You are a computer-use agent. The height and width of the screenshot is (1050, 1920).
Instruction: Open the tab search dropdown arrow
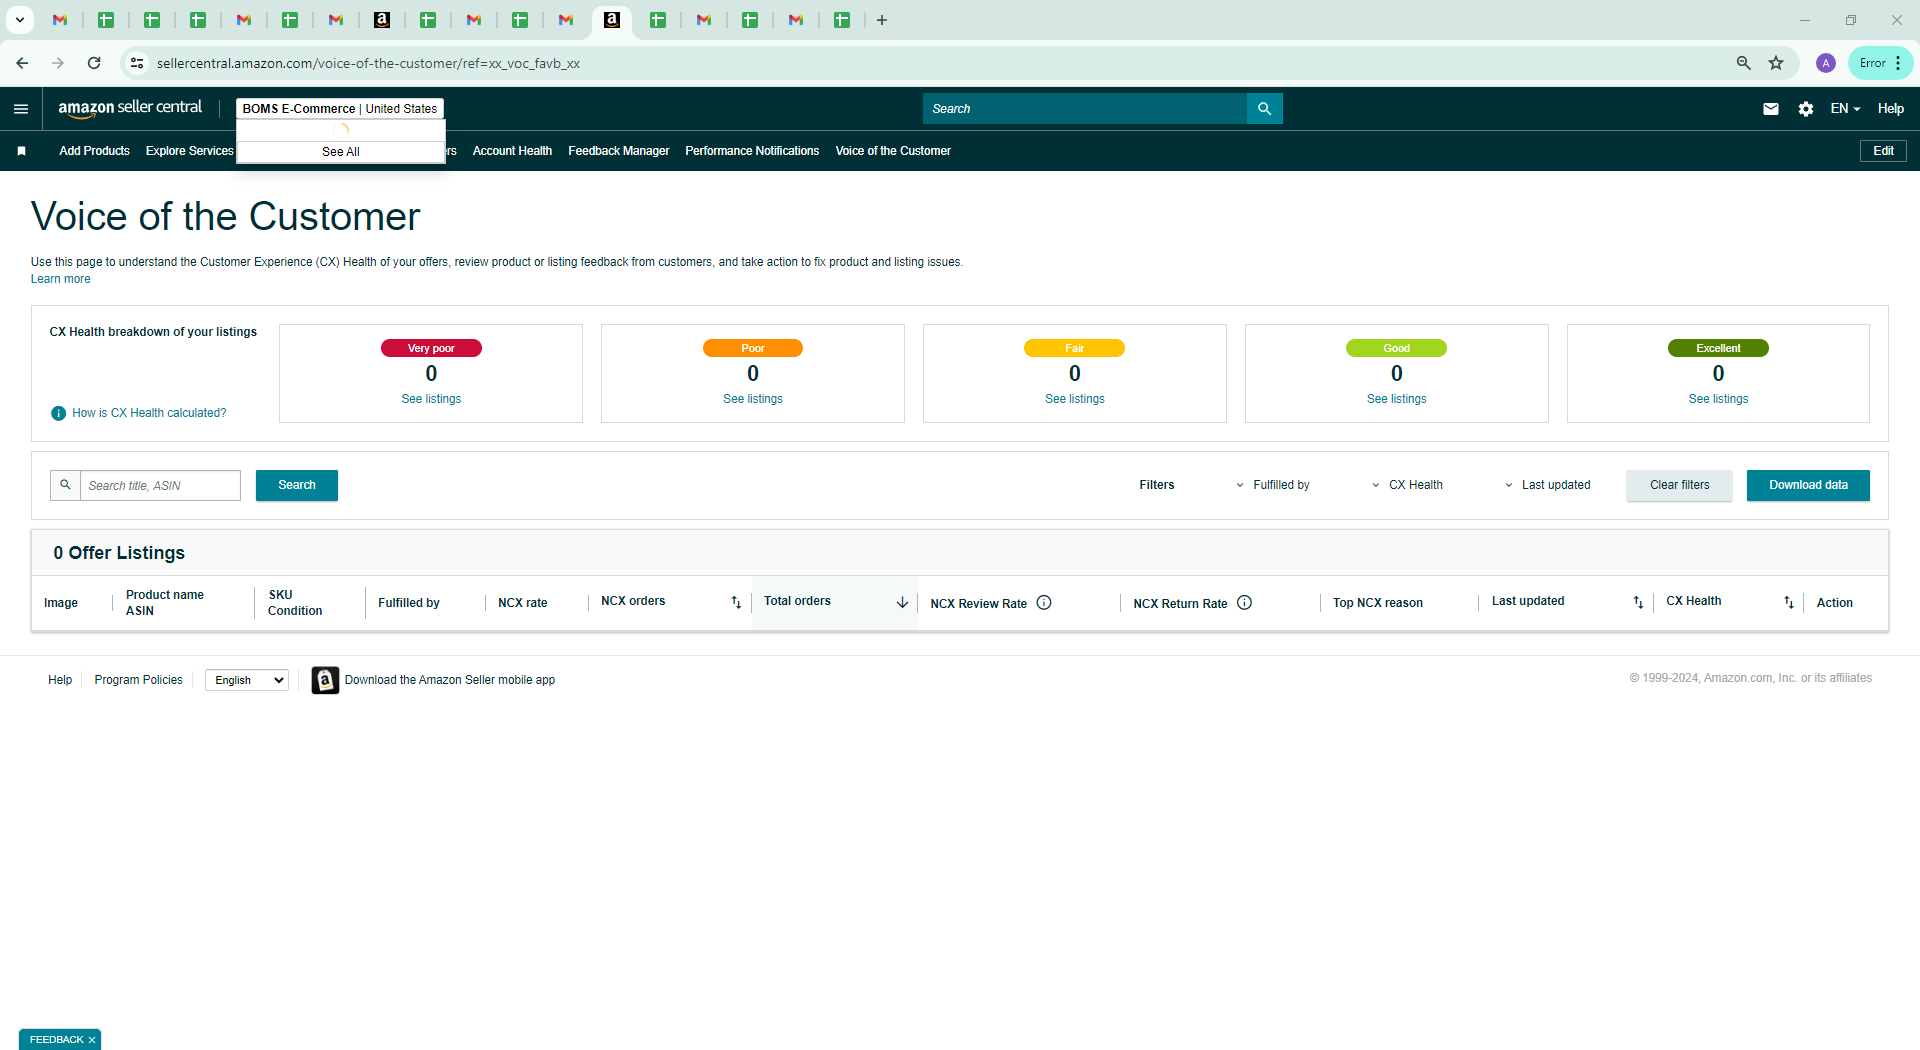(x=19, y=20)
